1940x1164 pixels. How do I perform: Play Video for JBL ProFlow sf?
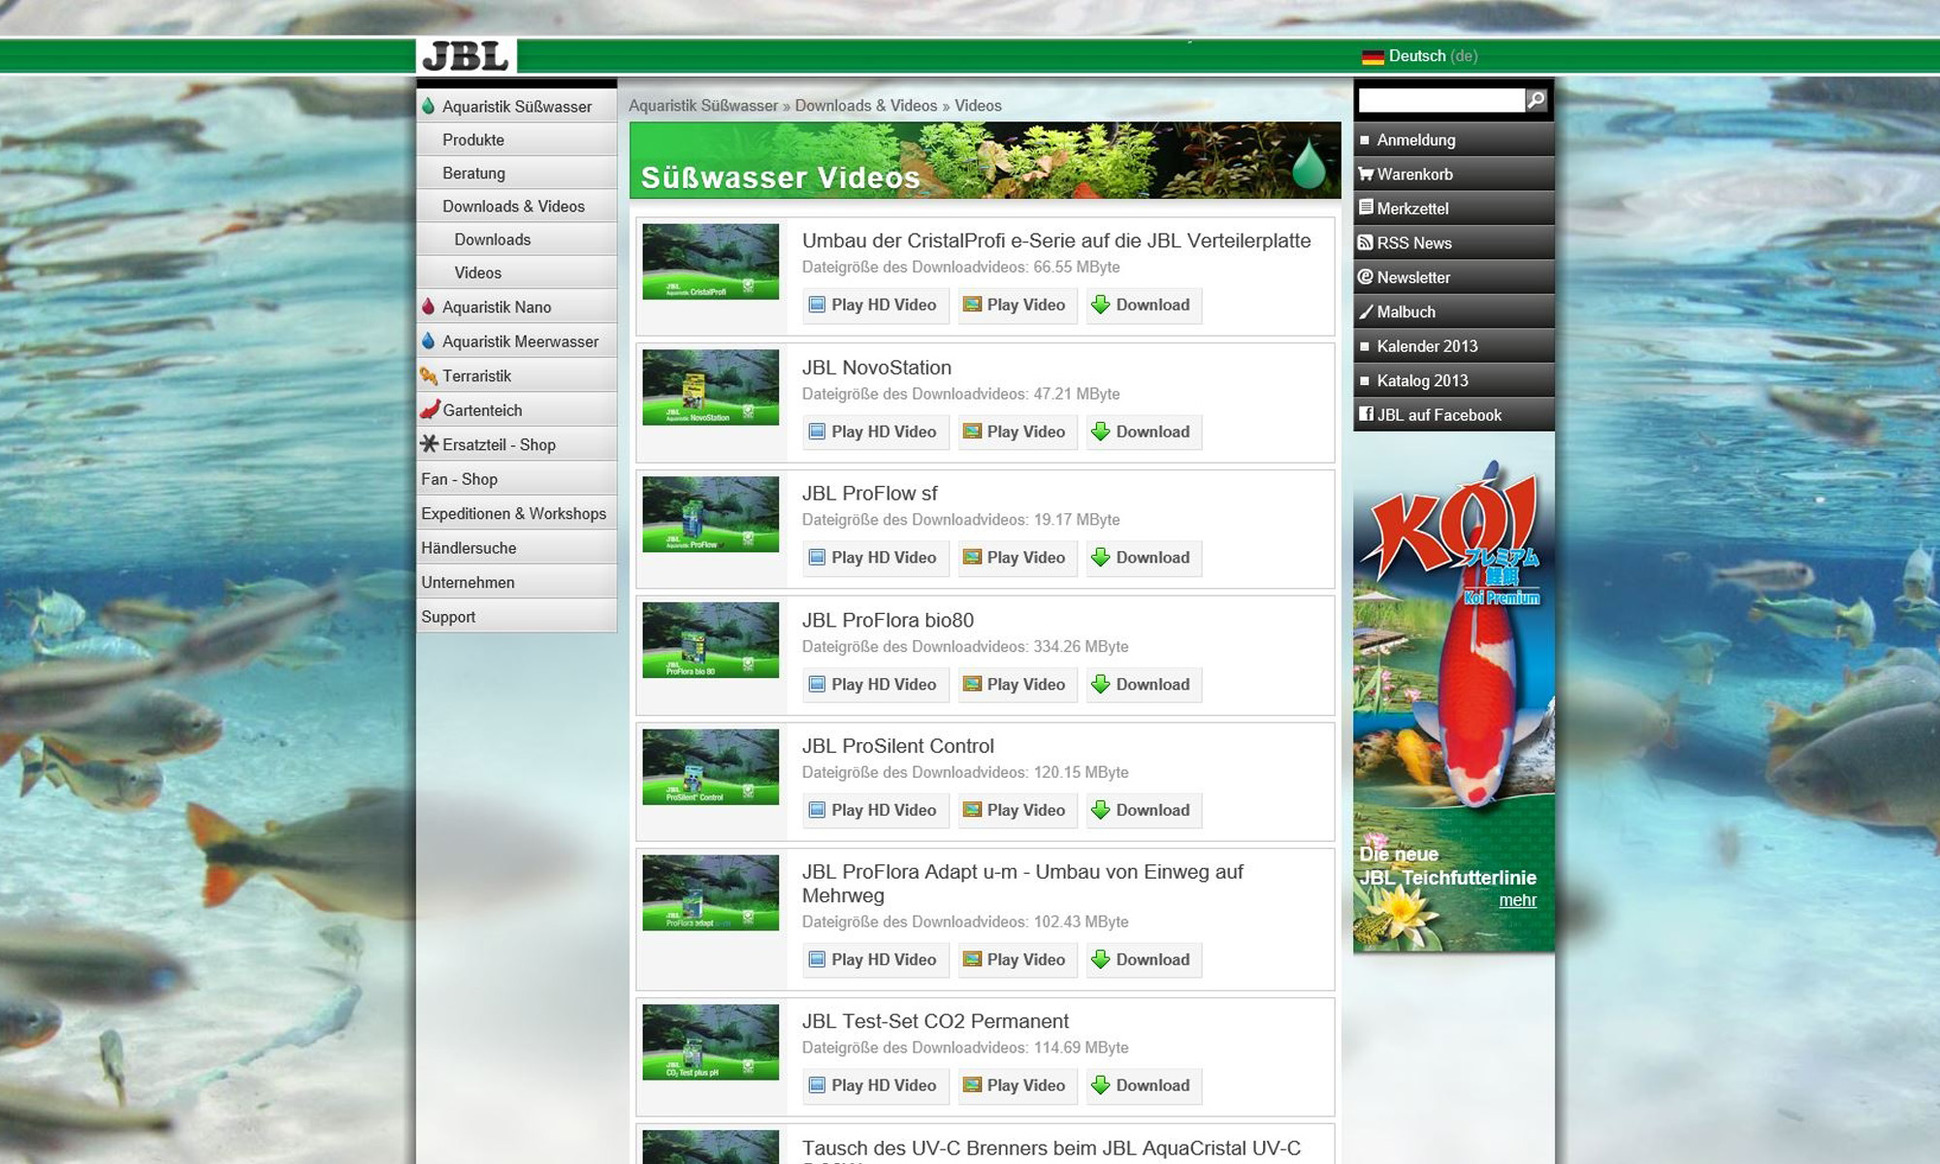[1017, 558]
